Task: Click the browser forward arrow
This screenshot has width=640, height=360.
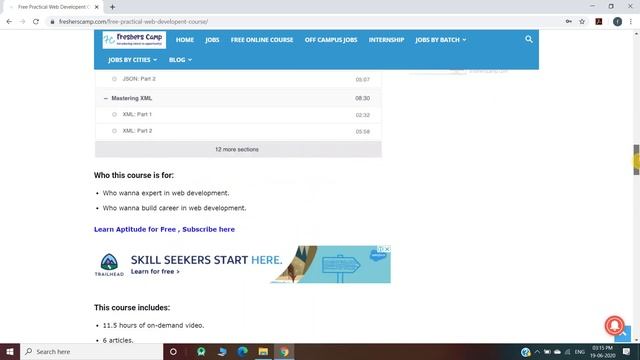Action: (22, 22)
